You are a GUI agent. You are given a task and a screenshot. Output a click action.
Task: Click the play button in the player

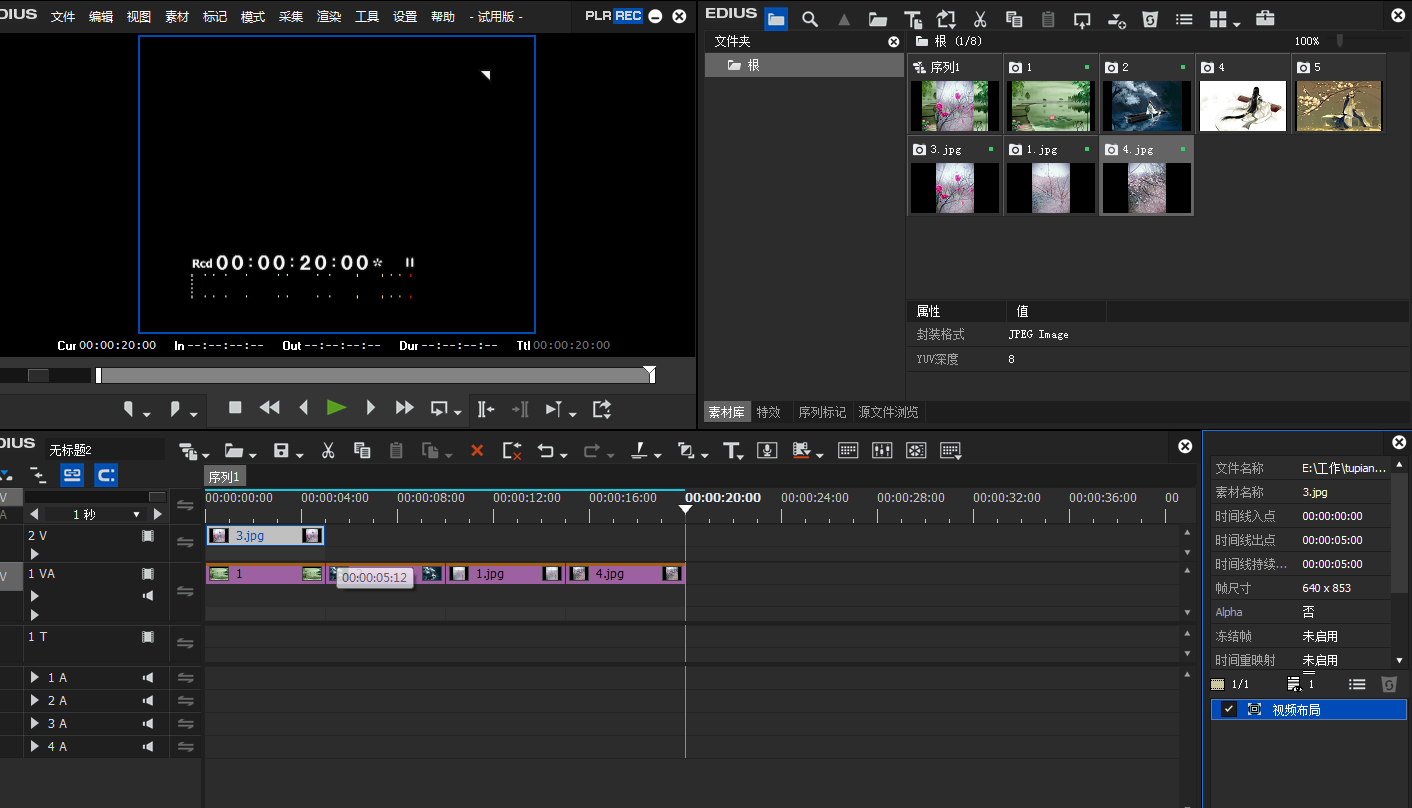click(336, 408)
